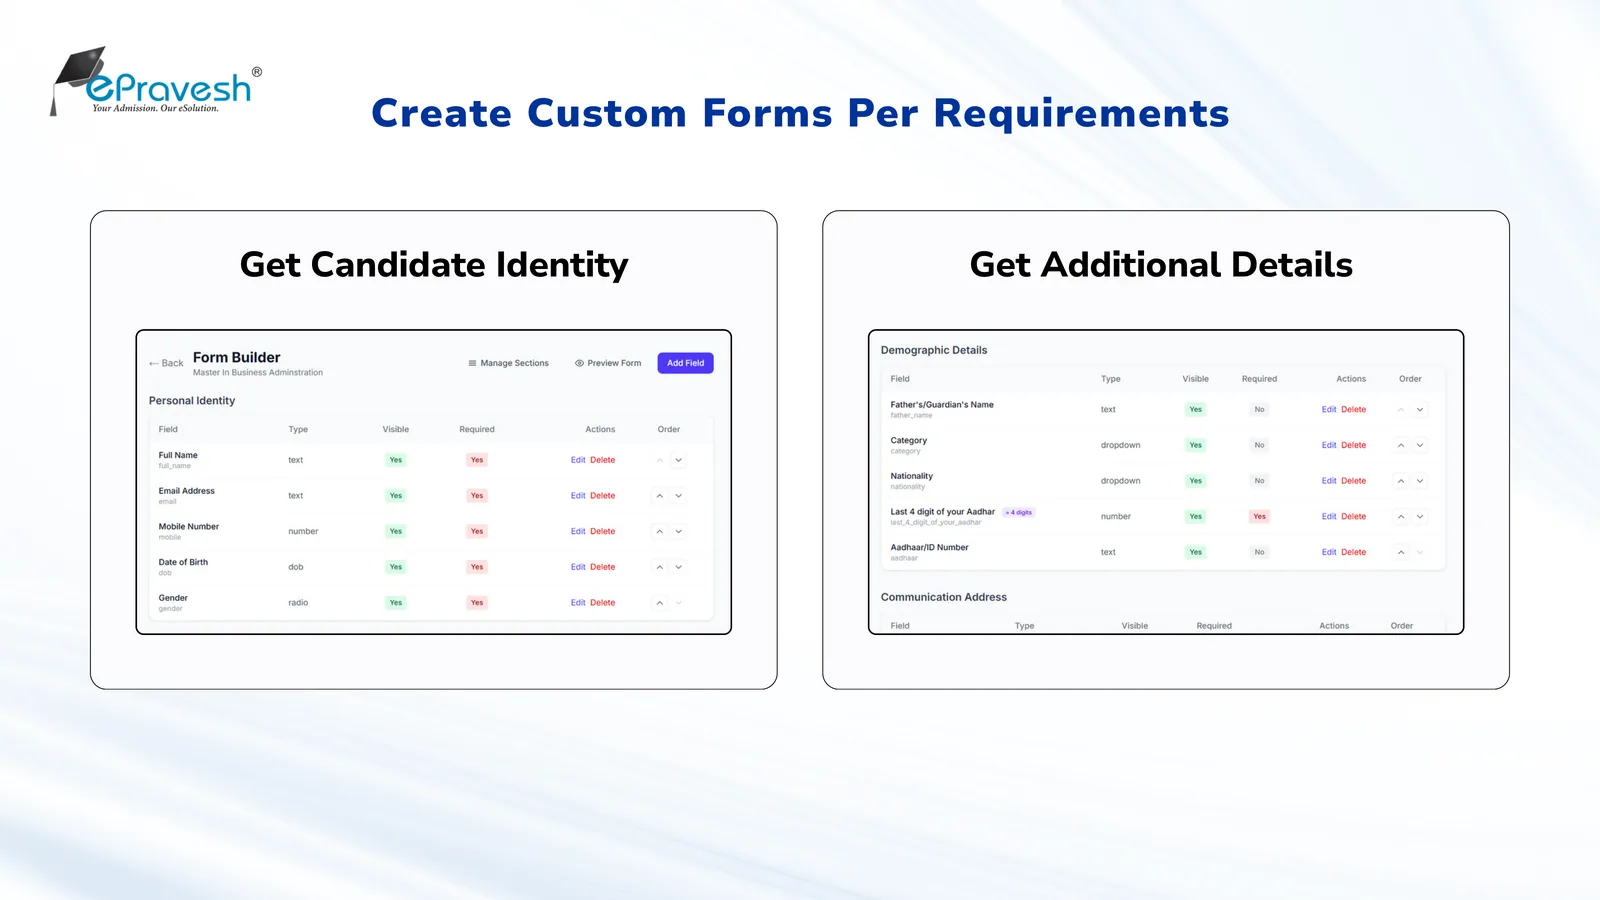Delete the Aadhaar/ID Number field
Screen dimensions: 1600x900
(x=1354, y=552)
